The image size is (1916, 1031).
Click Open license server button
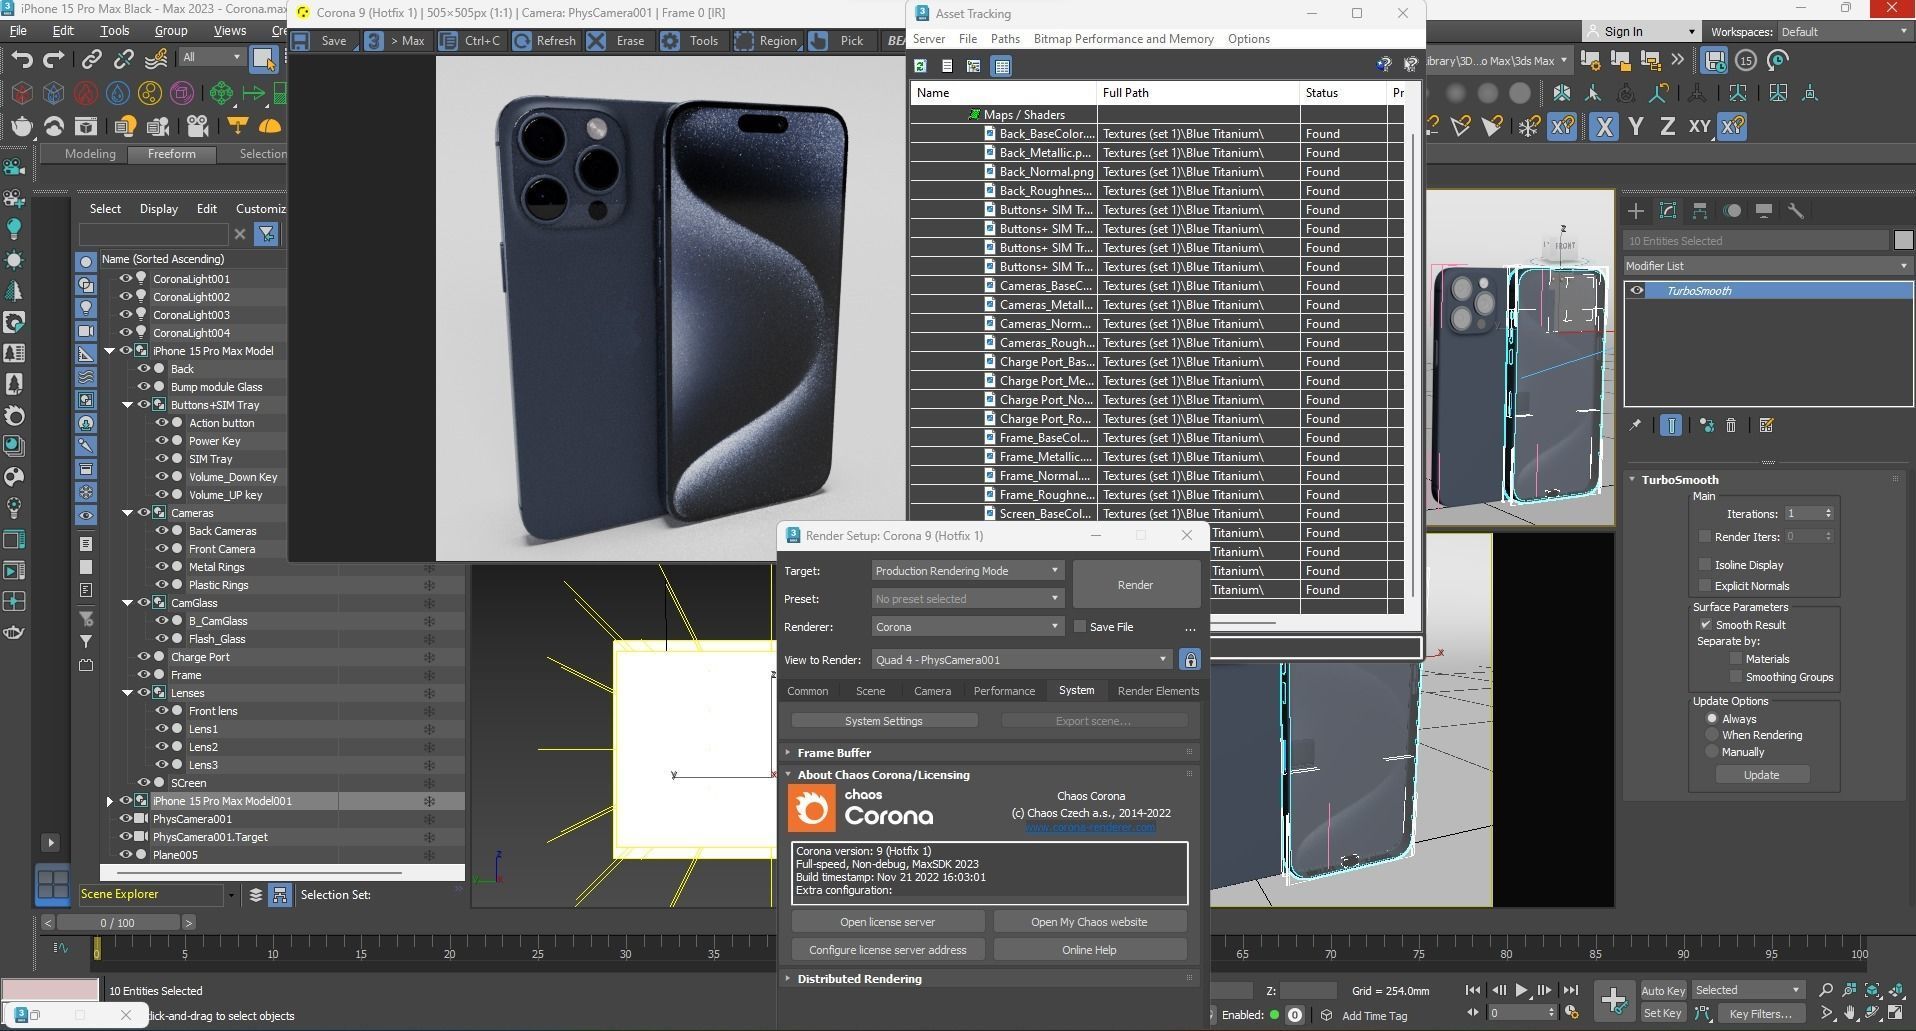[x=888, y=922]
